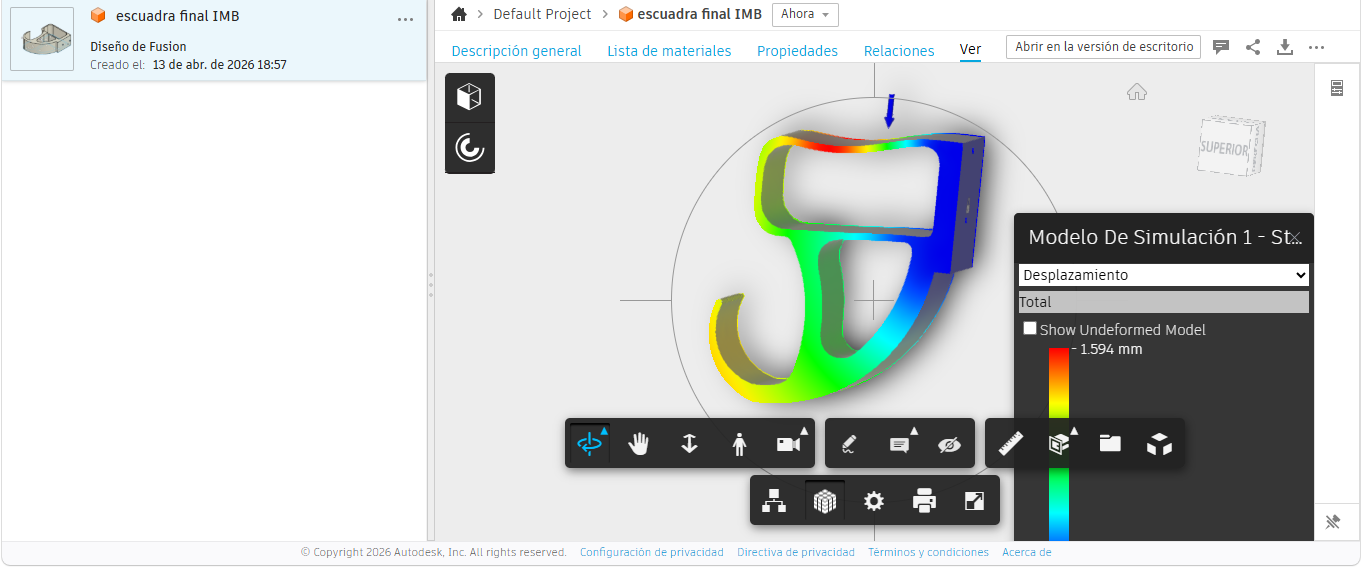
Task: Open the more options ellipsis in header
Action: (x=1316, y=47)
